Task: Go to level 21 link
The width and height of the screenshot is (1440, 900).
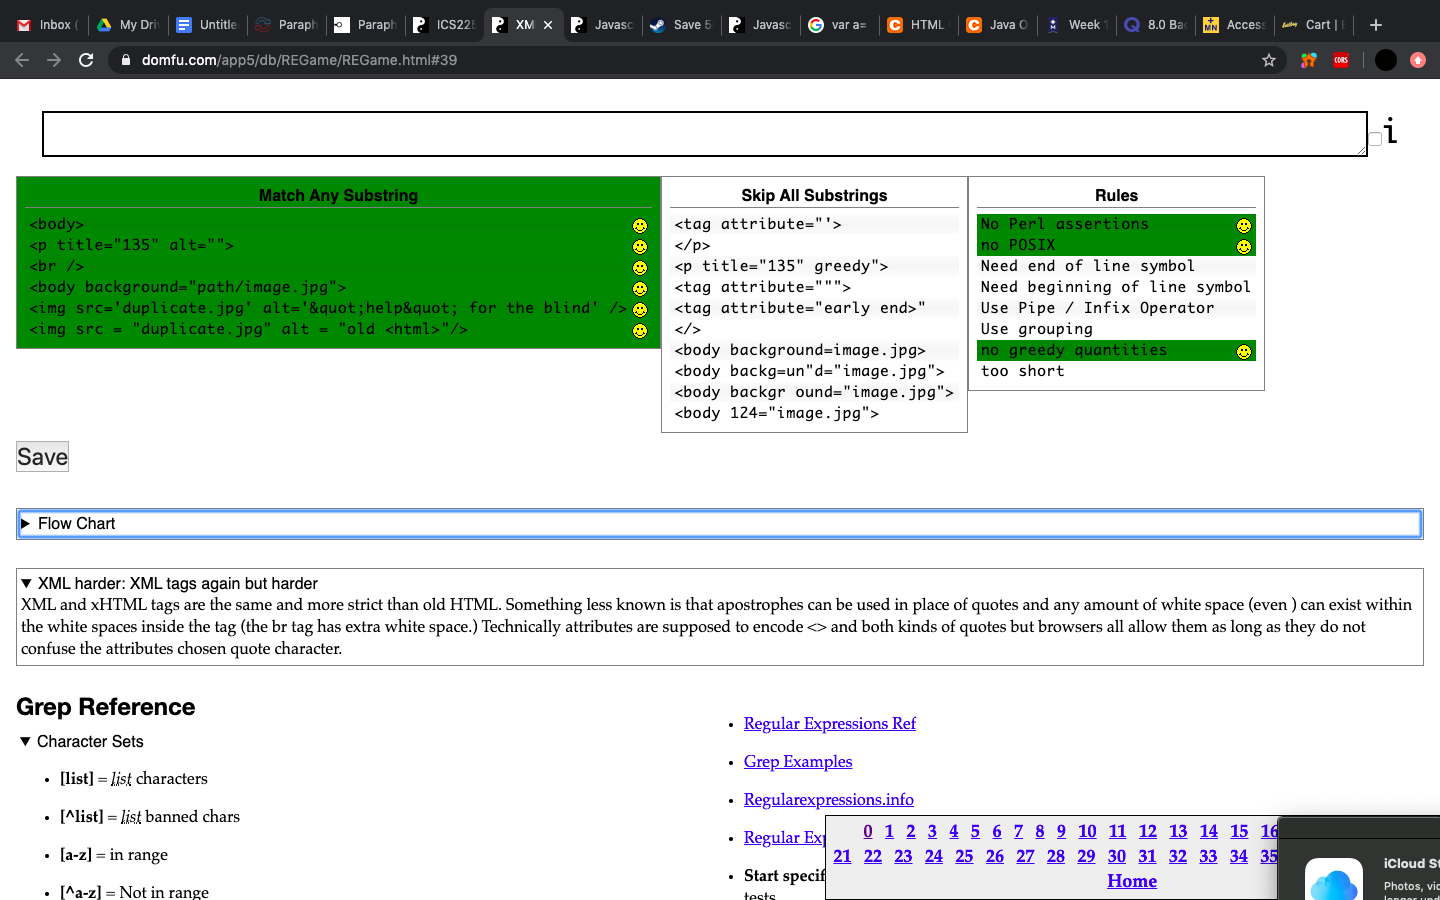Action: 842,856
